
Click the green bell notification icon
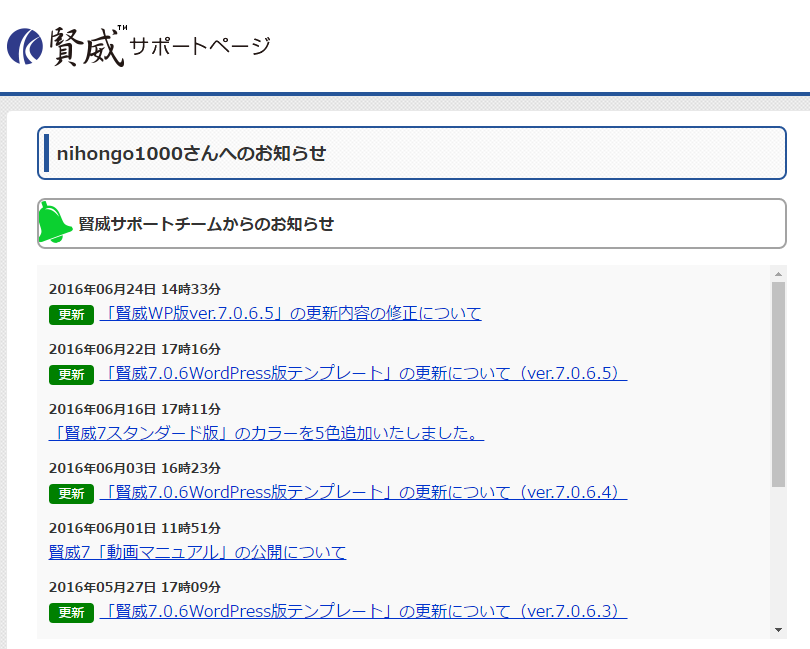click(x=55, y=222)
